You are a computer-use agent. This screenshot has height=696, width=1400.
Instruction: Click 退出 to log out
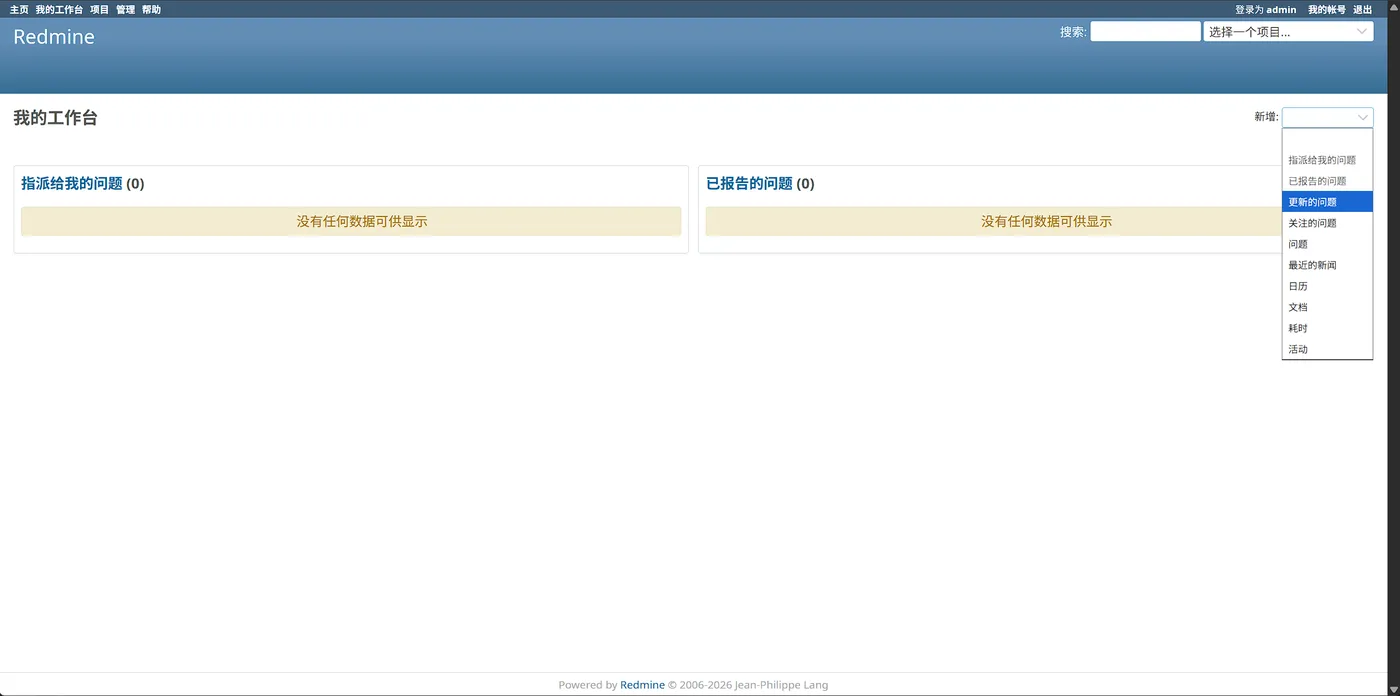coord(1362,9)
